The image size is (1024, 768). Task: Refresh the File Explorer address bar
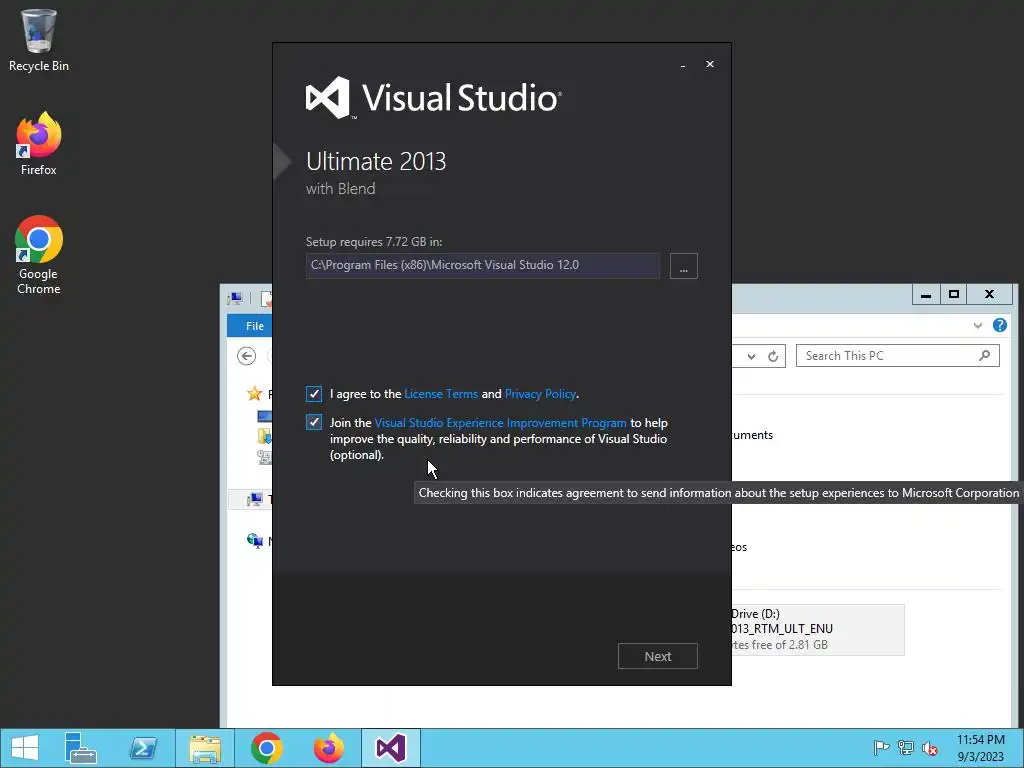pos(773,356)
